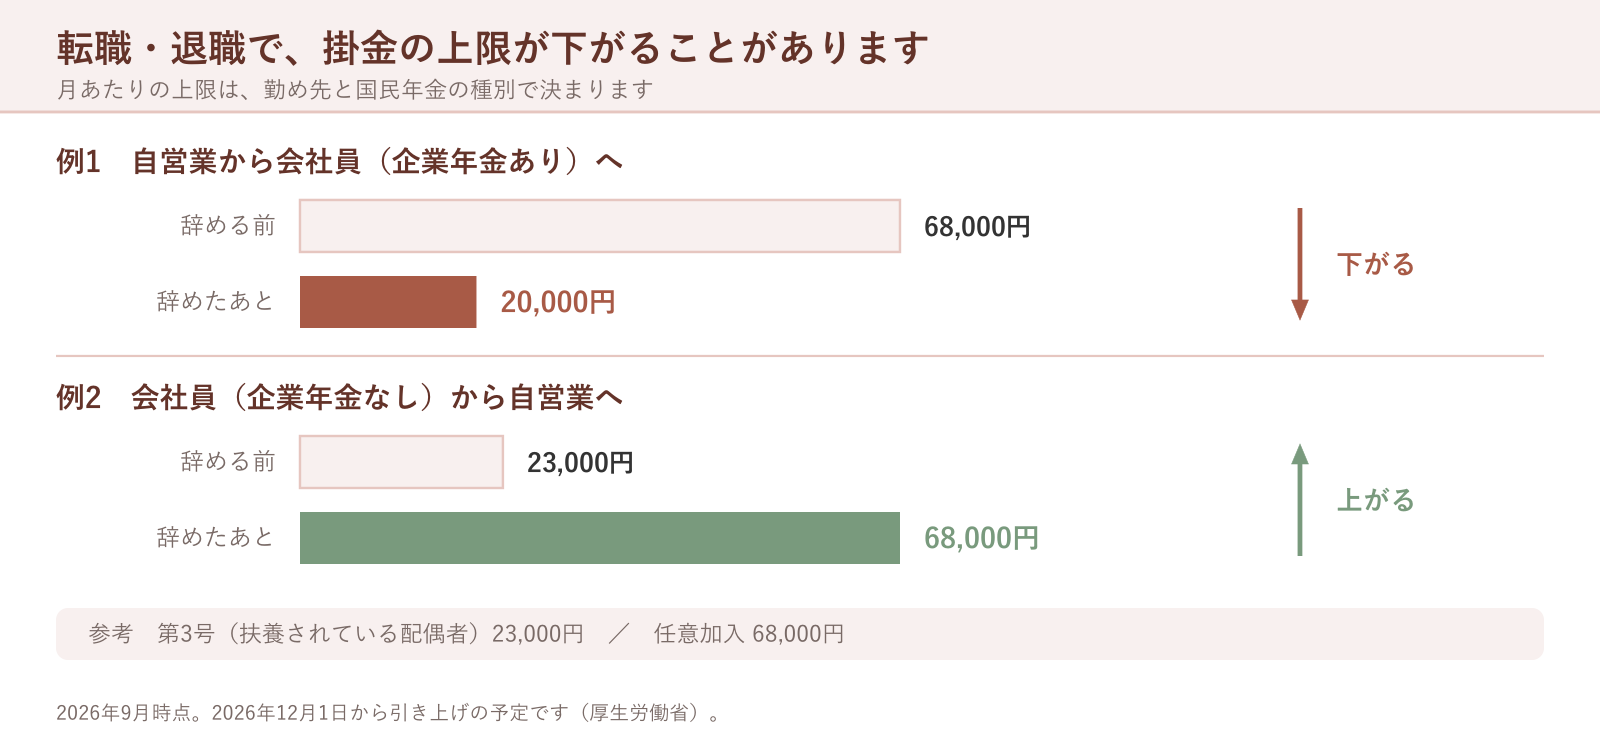
Task: Click the subtitle 月あたりの上限は text
Action: (x=355, y=89)
